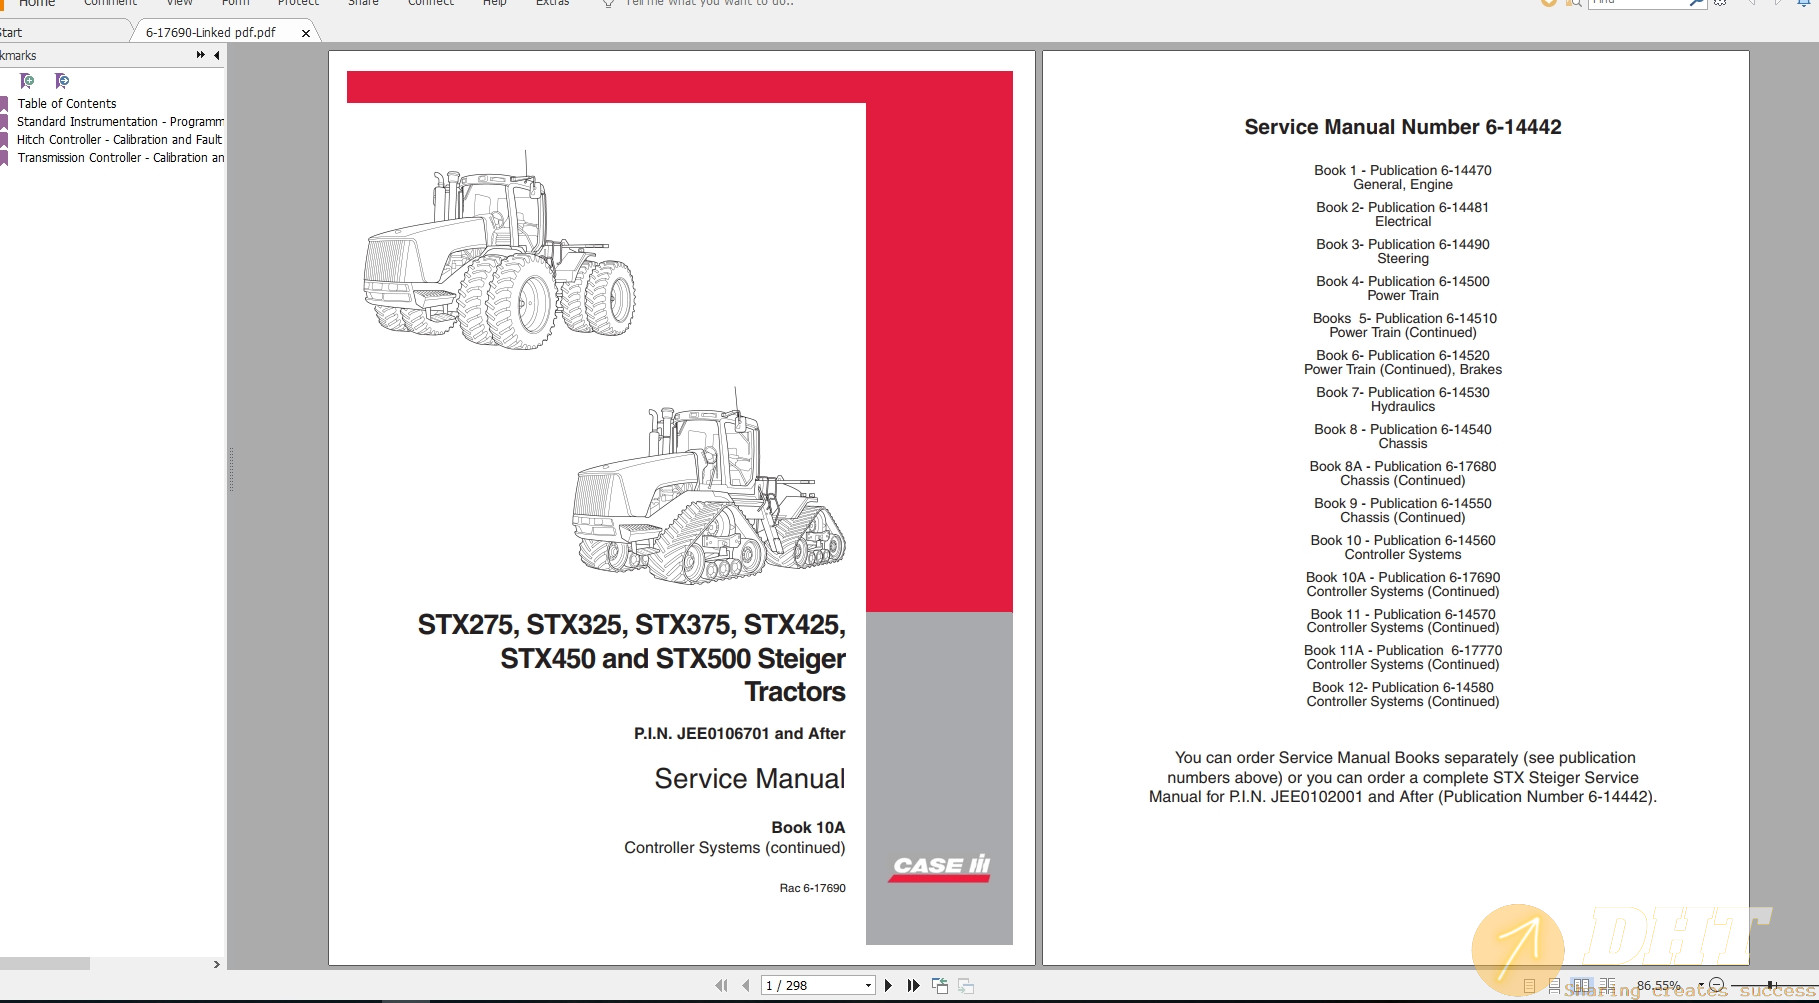Screen dimensions: 1819x1003
Task: Go to the first page of the document
Action: (722, 985)
